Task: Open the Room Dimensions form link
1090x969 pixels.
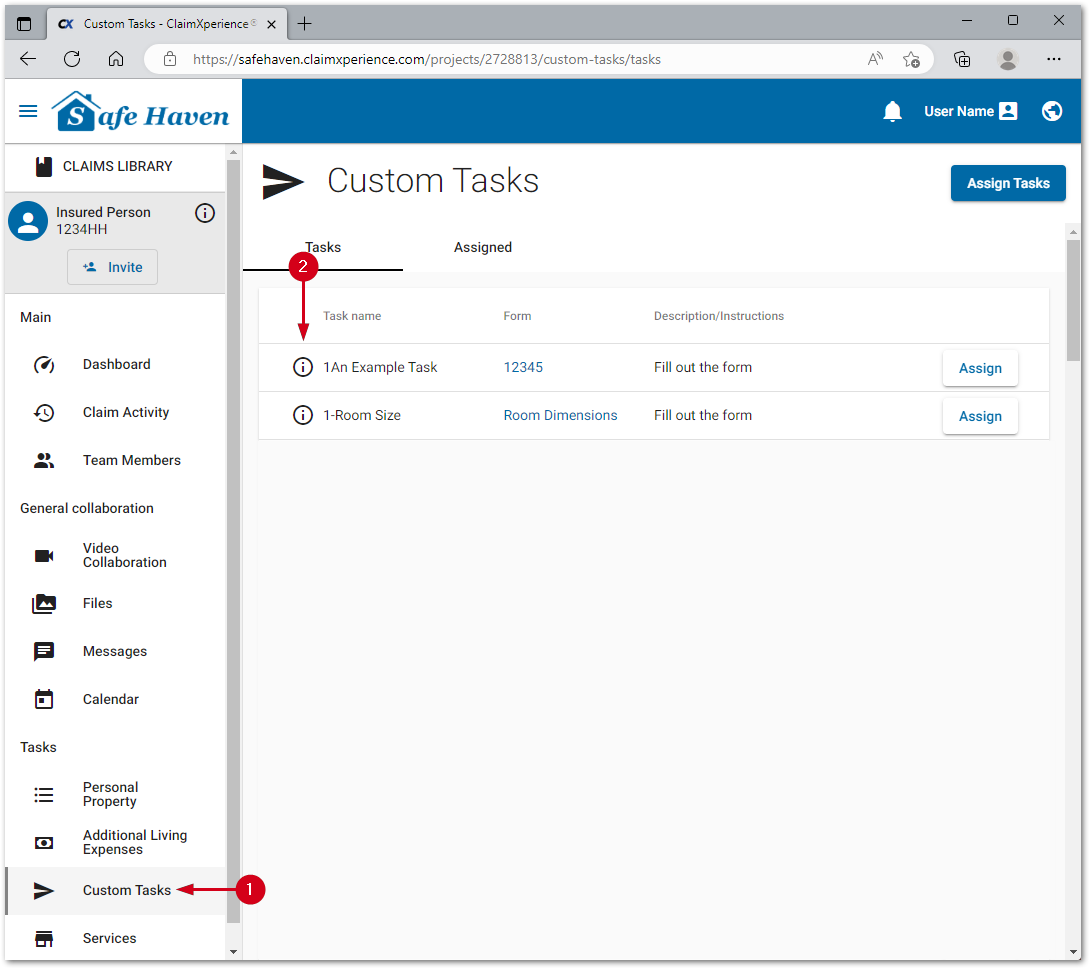Action: pyautogui.click(x=560, y=415)
